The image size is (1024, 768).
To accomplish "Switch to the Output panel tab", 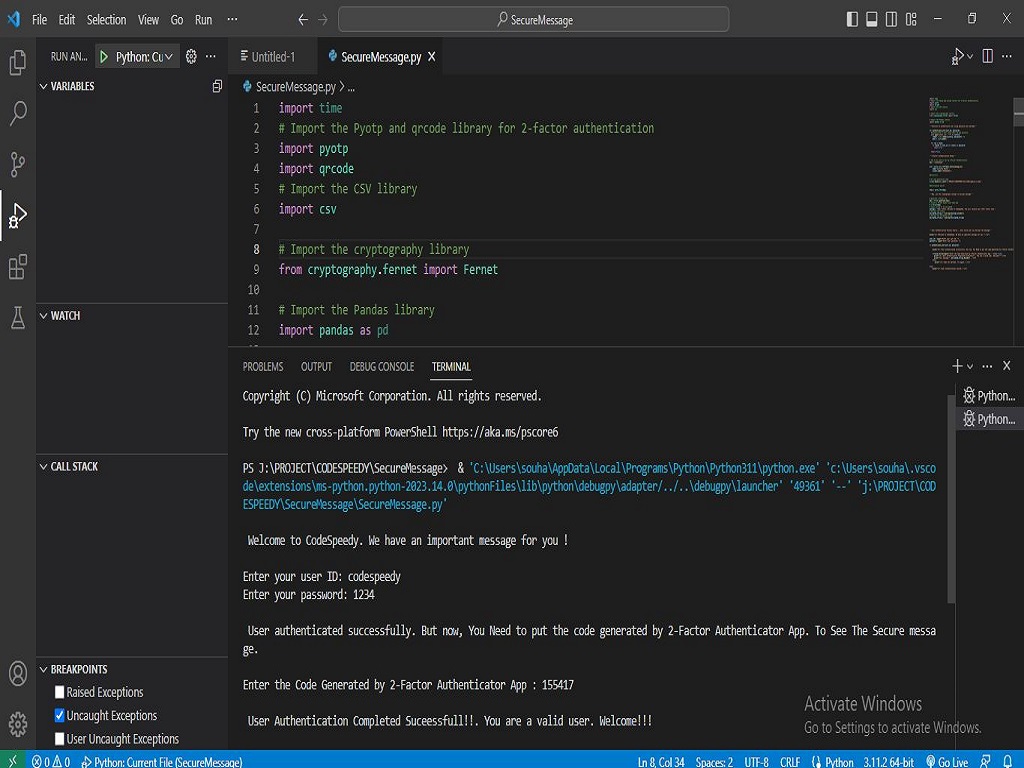I will click(x=317, y=367).
